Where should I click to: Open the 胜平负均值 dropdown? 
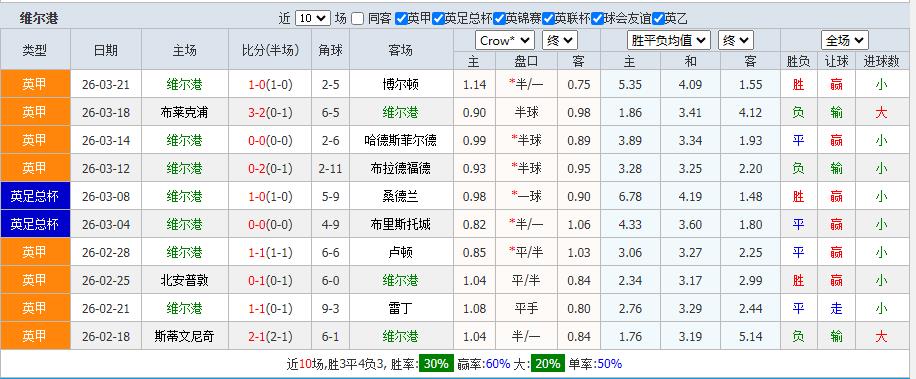[x=669, y=41]
